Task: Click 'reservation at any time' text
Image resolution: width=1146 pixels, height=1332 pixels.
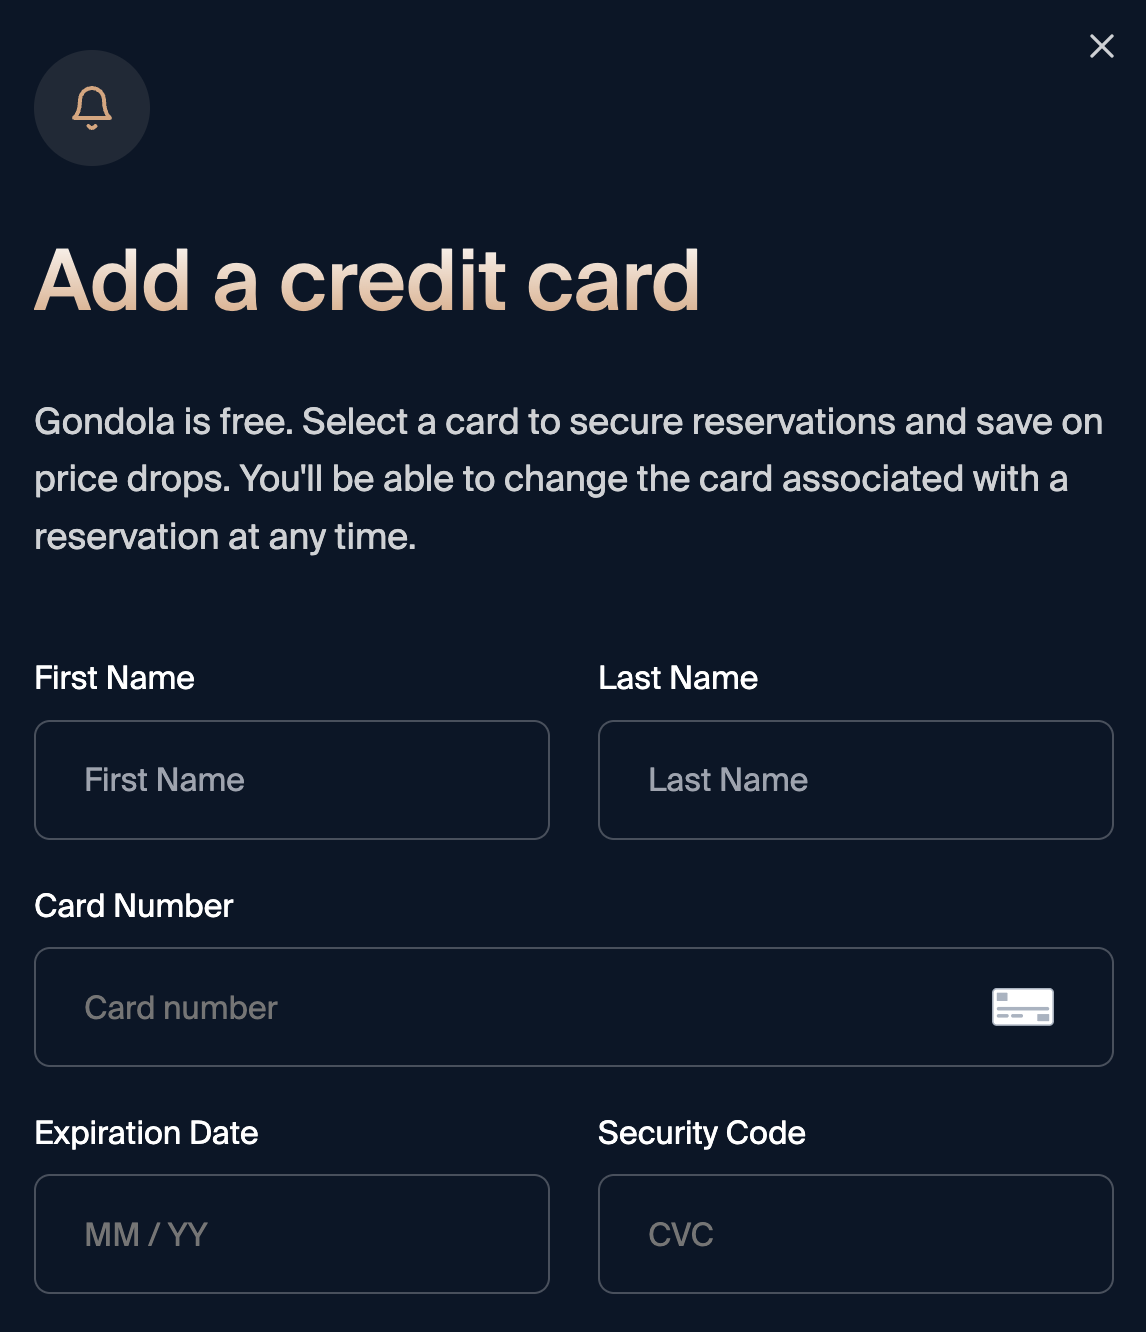Action: pyautogui.click(x=224, y=537)
